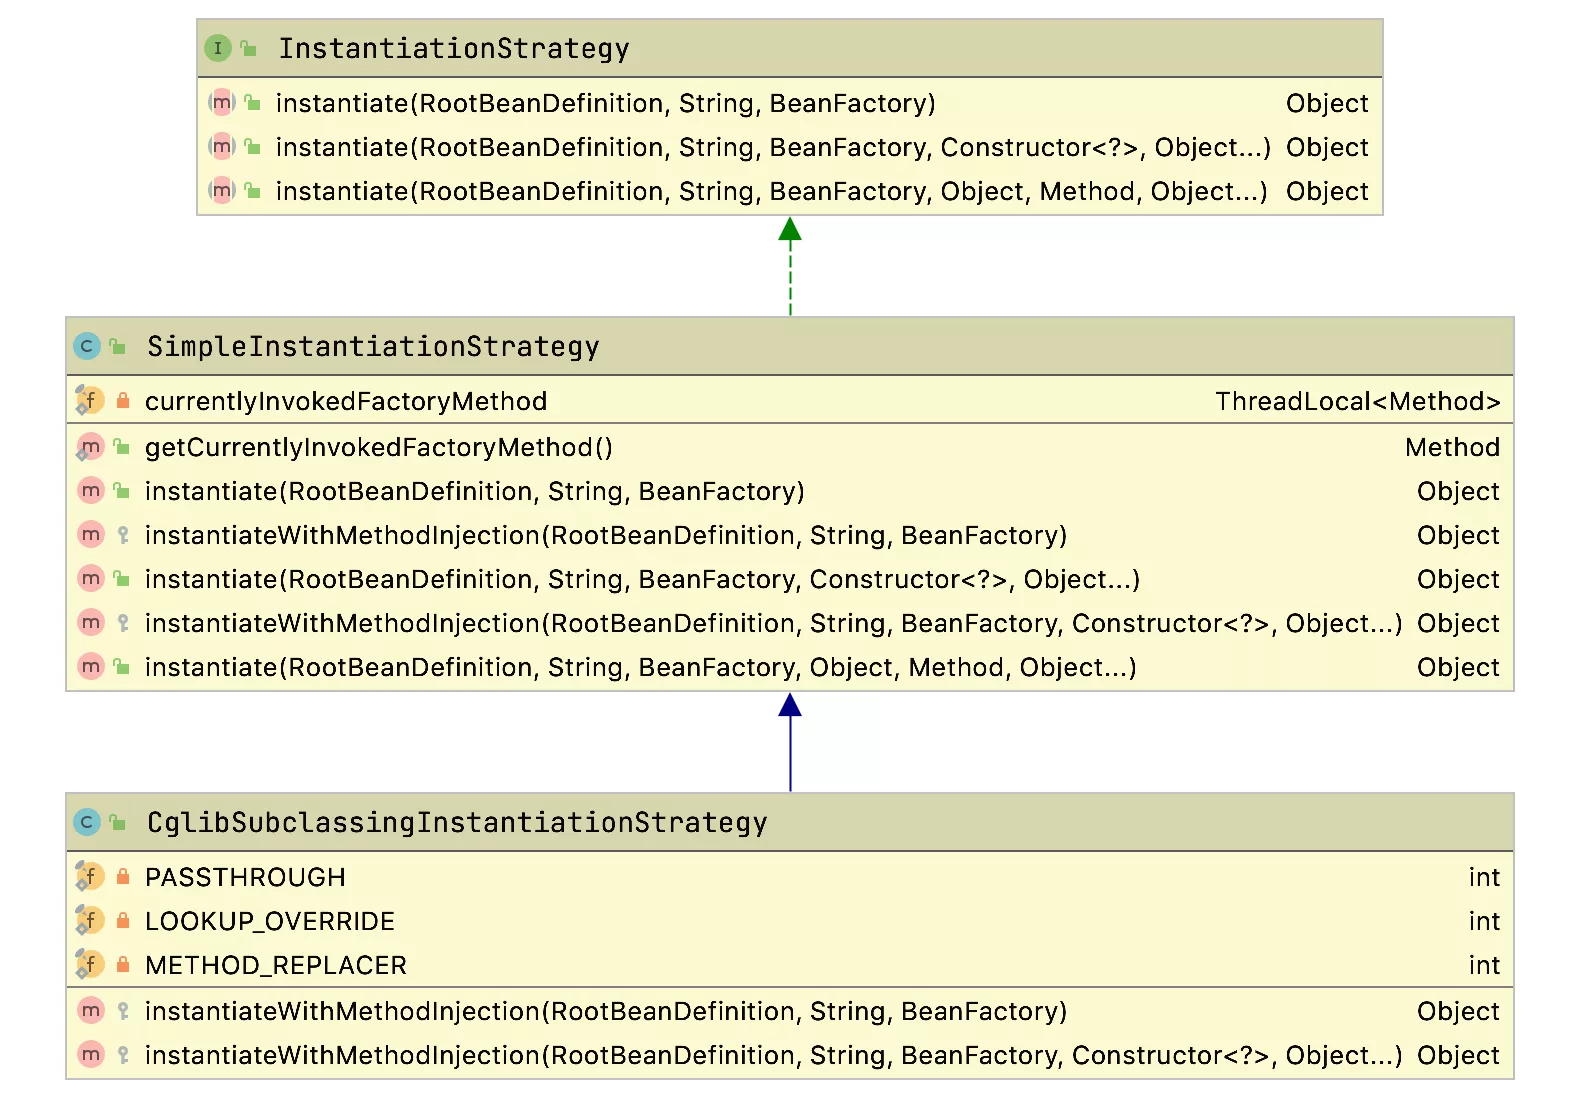Click the field icon of METHOD_REPLACER
This screenshot has height=1114, width=1596.
pos(90,964)
